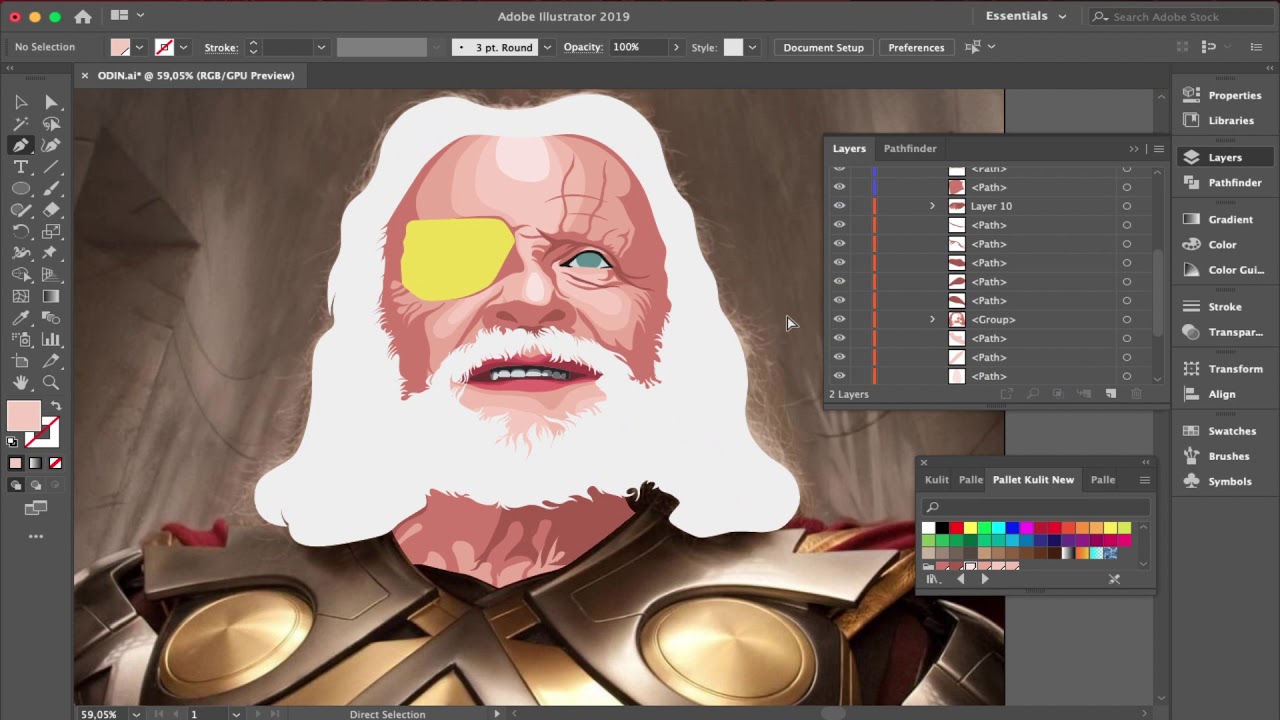Pick the Paintbrush tool

click(x=51, y=188)
